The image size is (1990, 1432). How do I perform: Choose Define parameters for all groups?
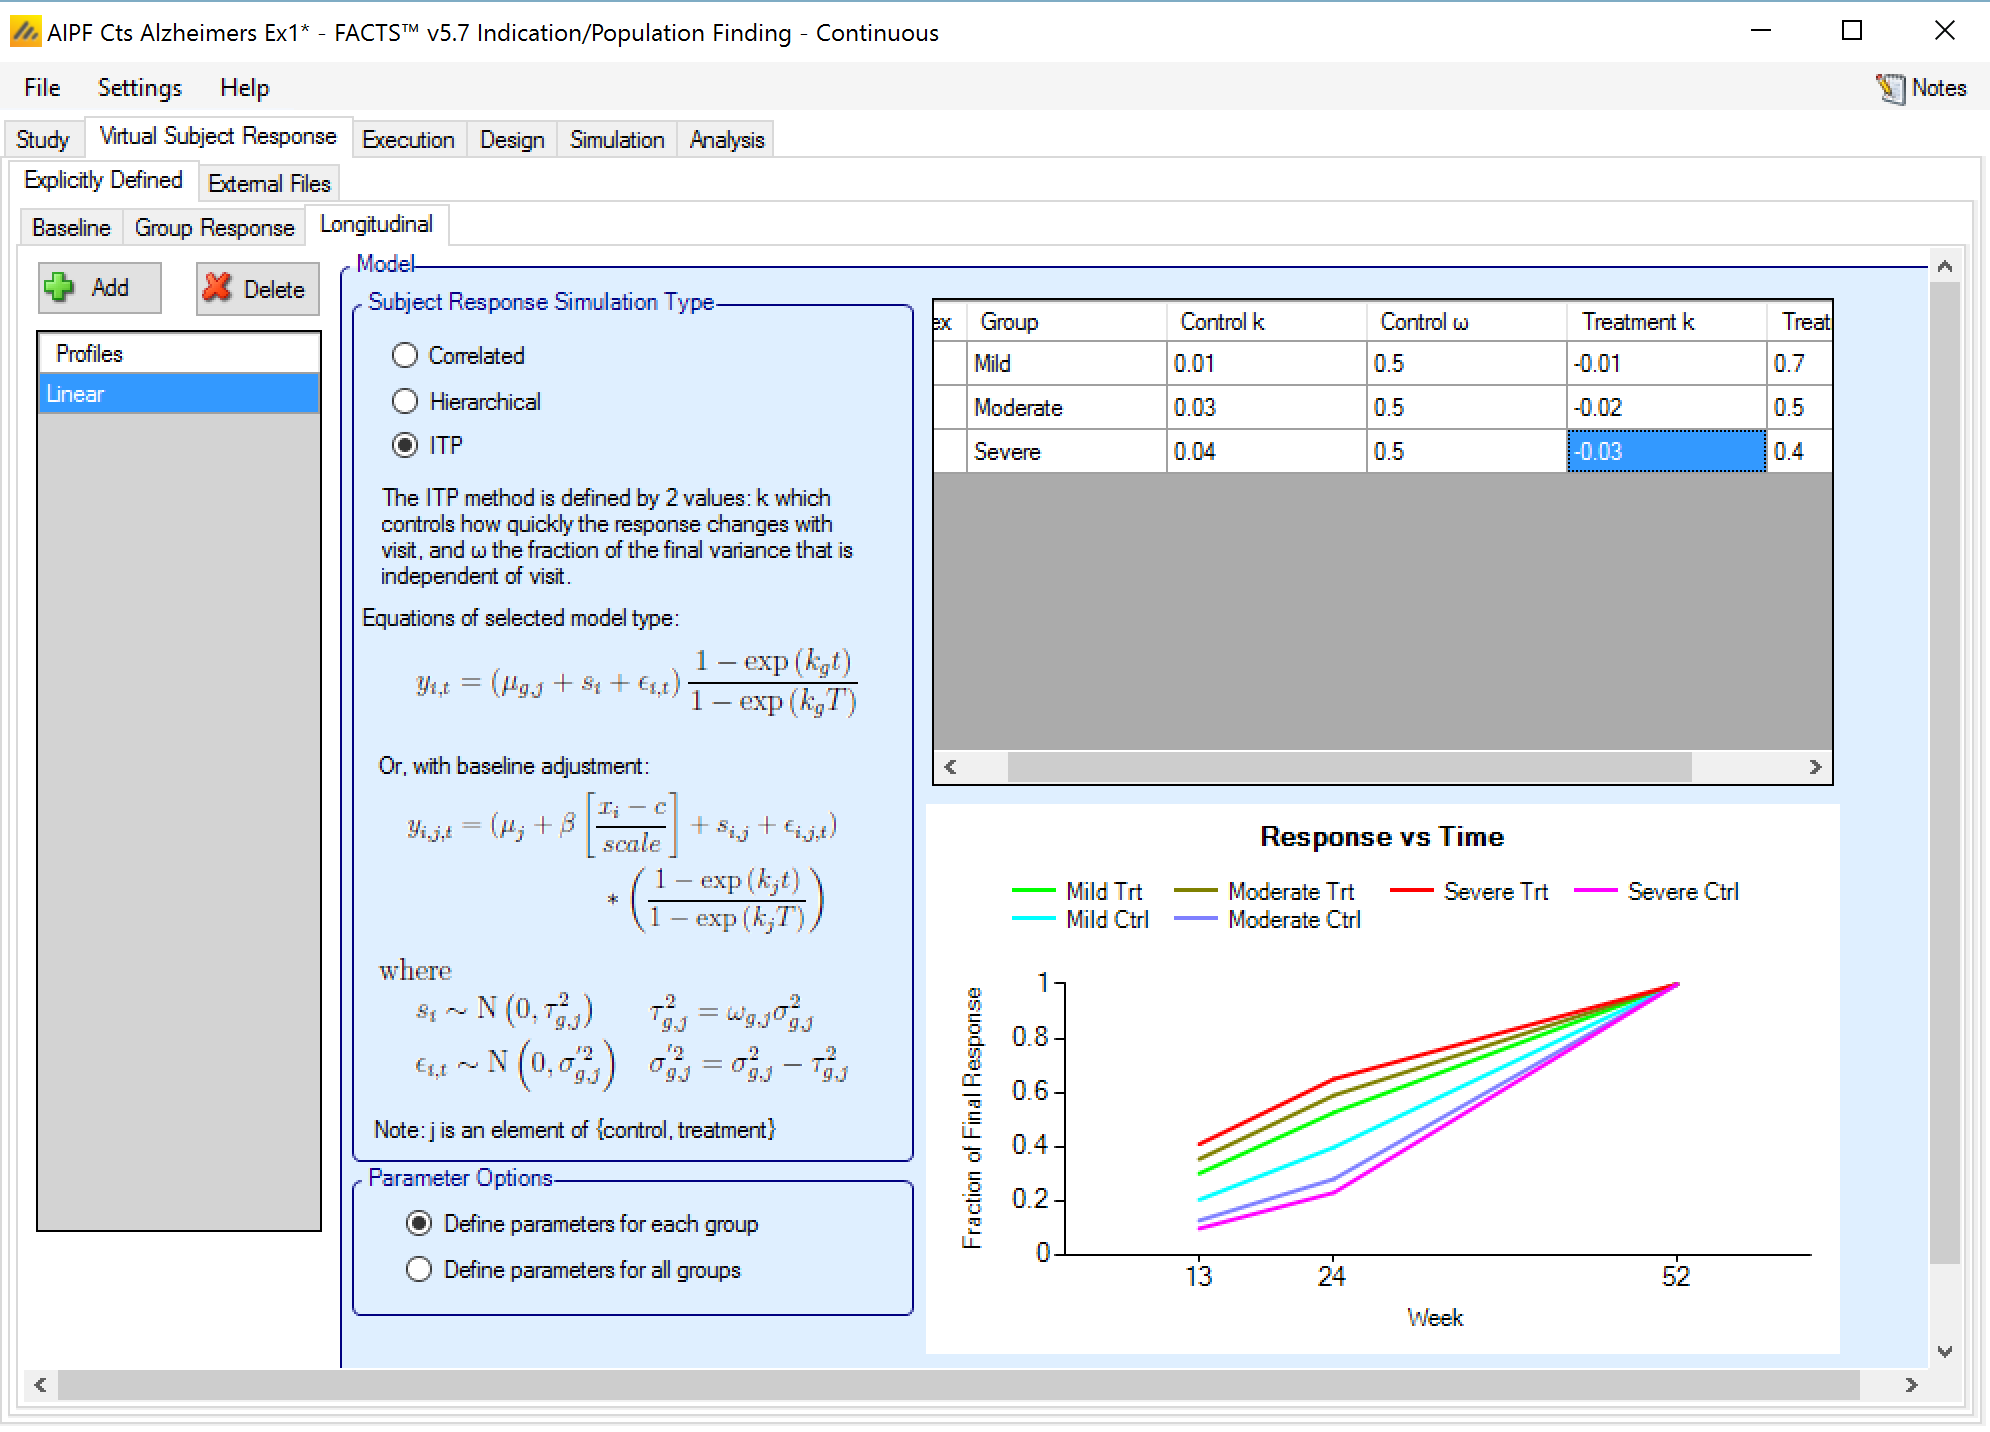tap(419, 1269)
